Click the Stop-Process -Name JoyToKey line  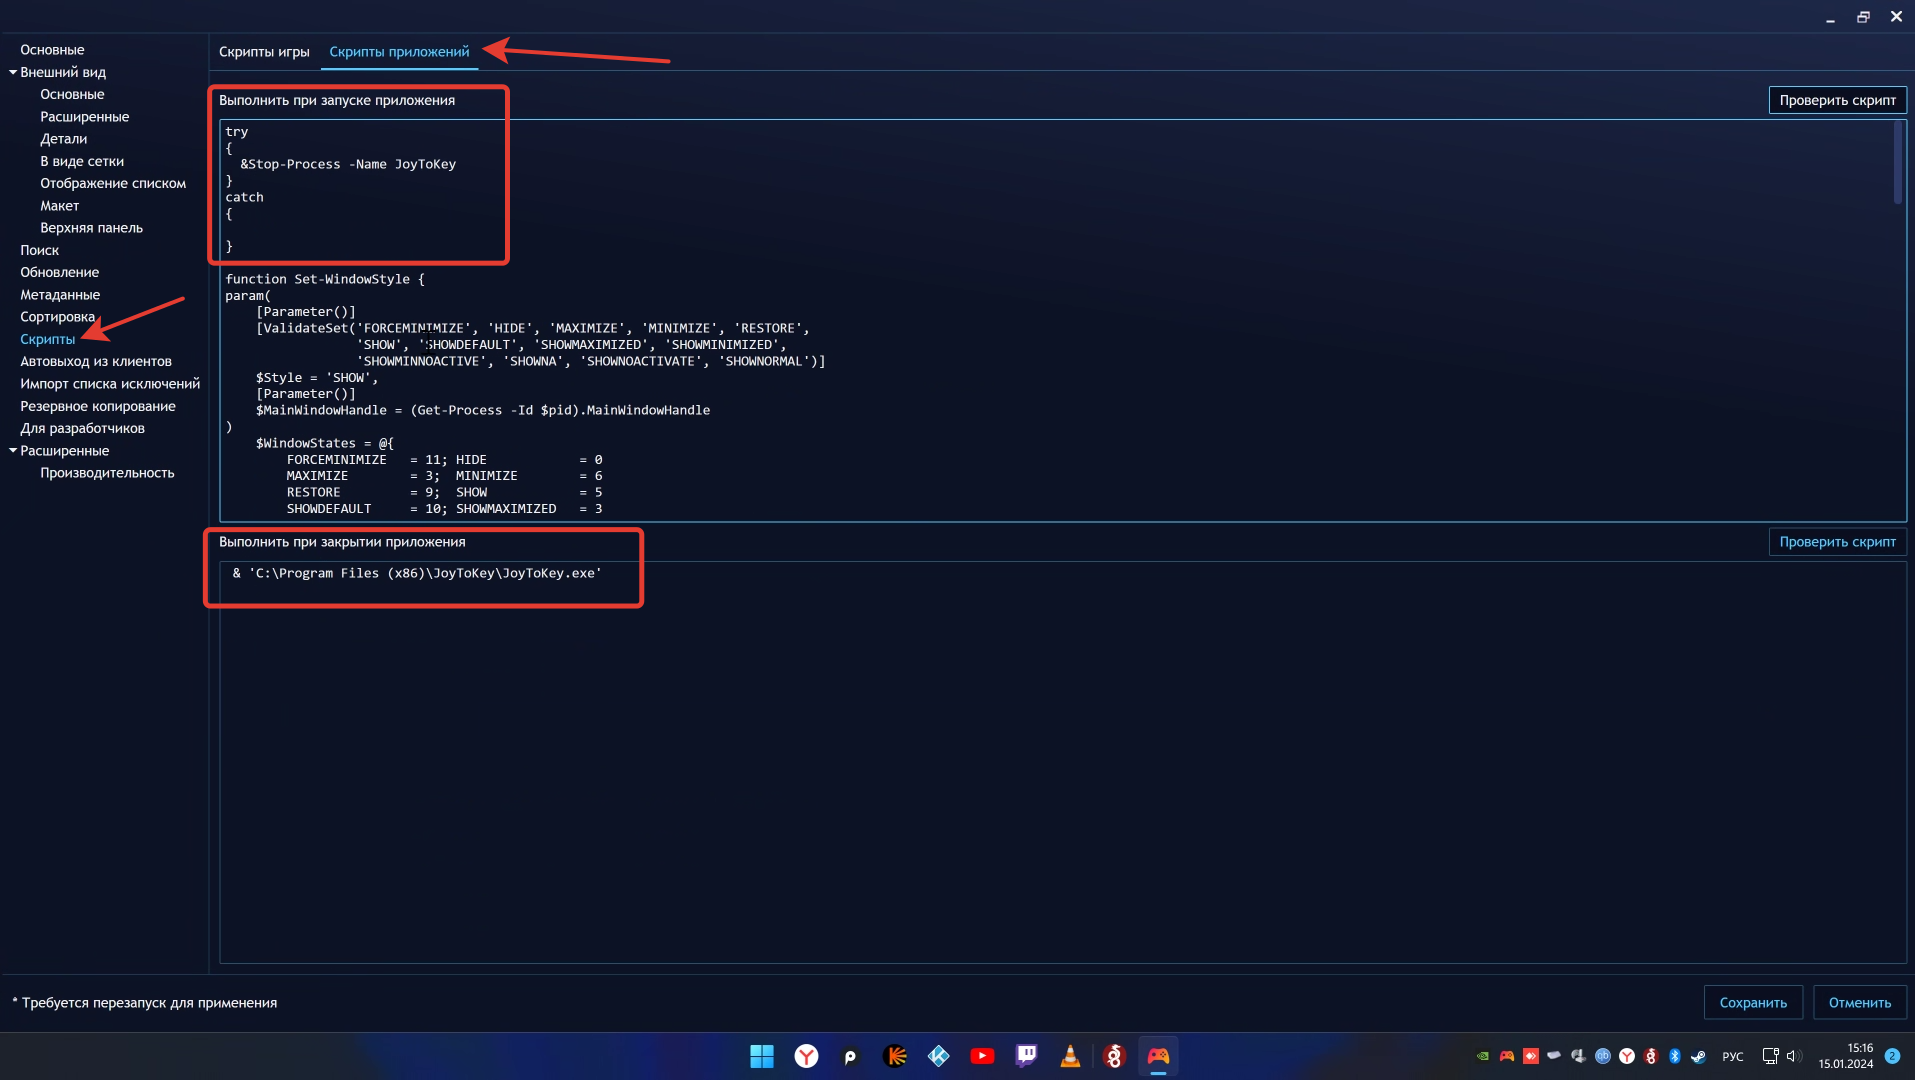click(x=348, y=164)
